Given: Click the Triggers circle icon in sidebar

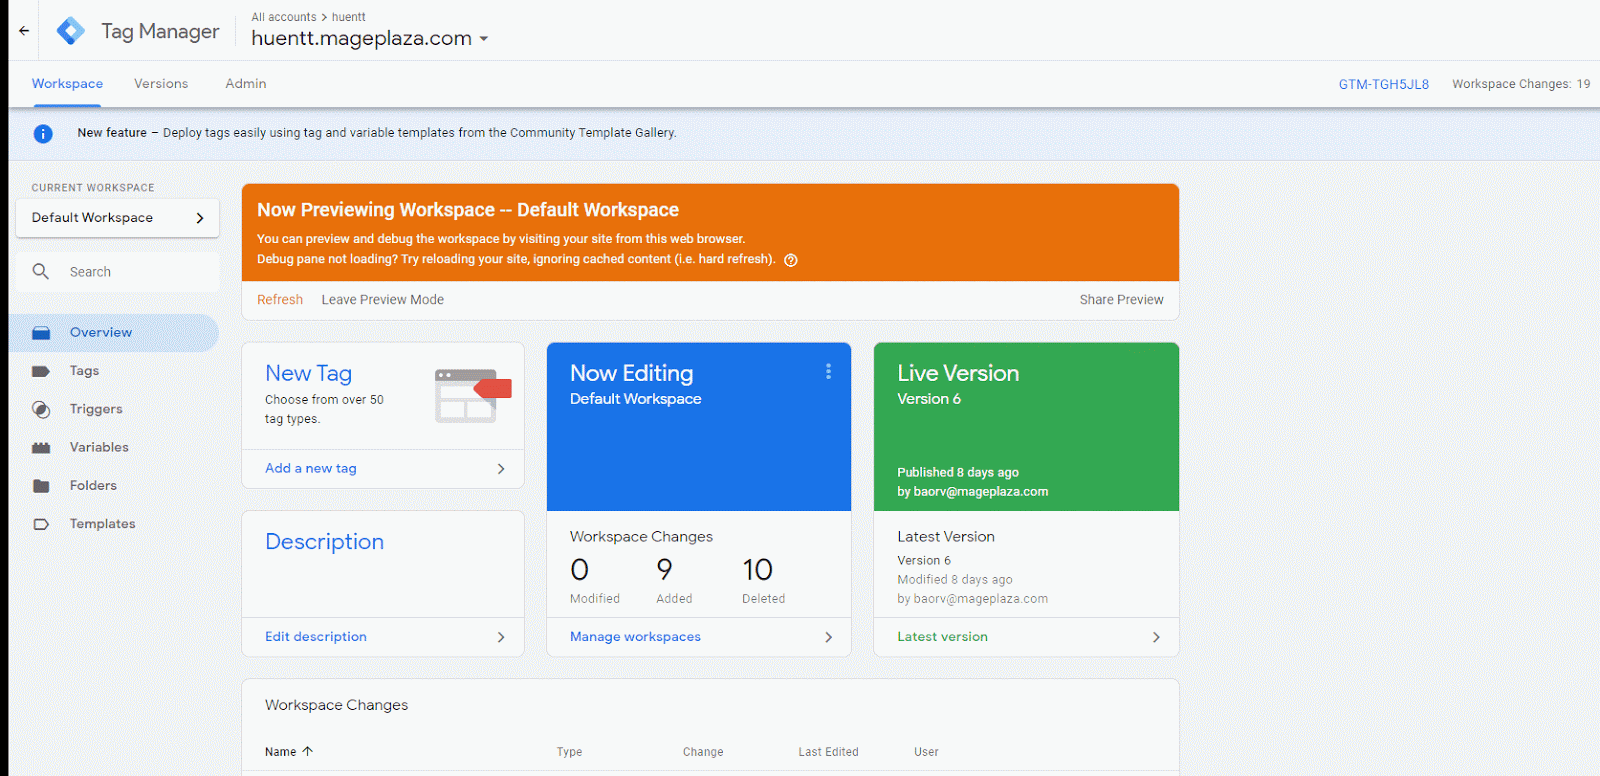Looking at the screenshot, I should click(41, 409).
